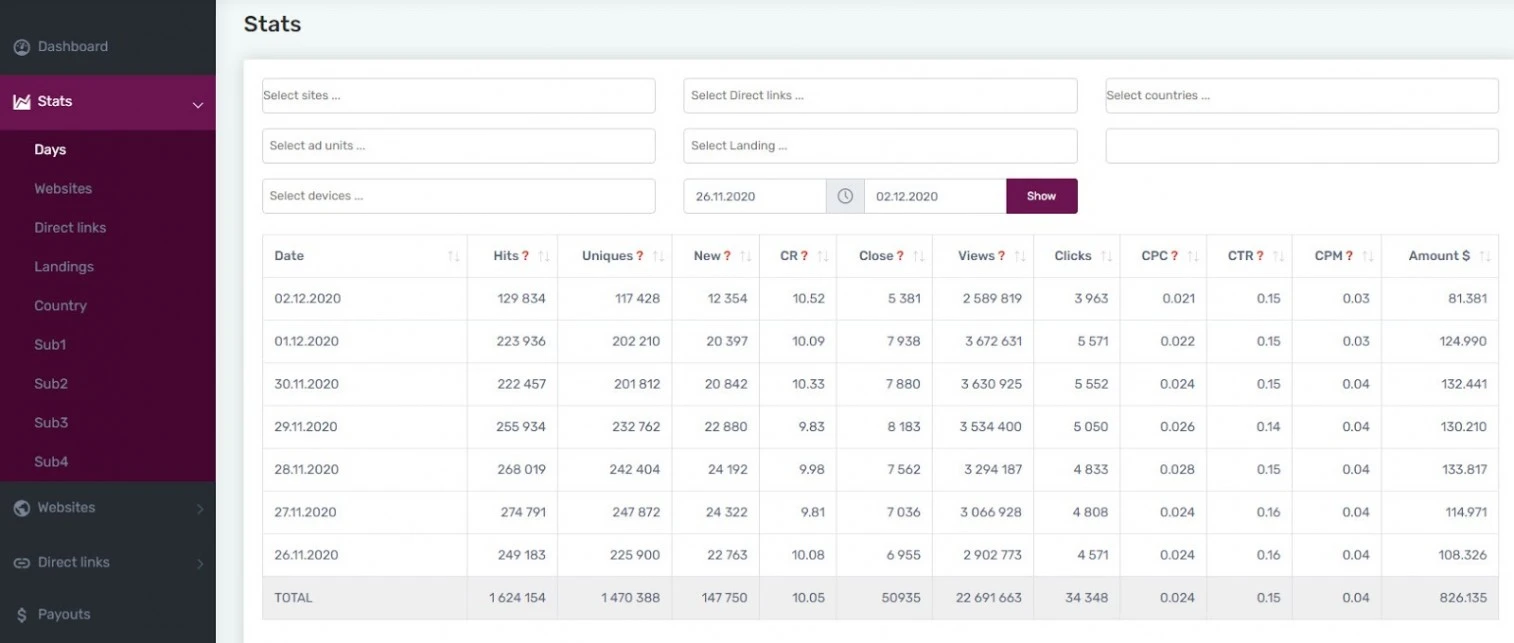This screenshot has width=1514, height=643.
Task: Open the Days stats submenu item
Action: coord(50,150)
